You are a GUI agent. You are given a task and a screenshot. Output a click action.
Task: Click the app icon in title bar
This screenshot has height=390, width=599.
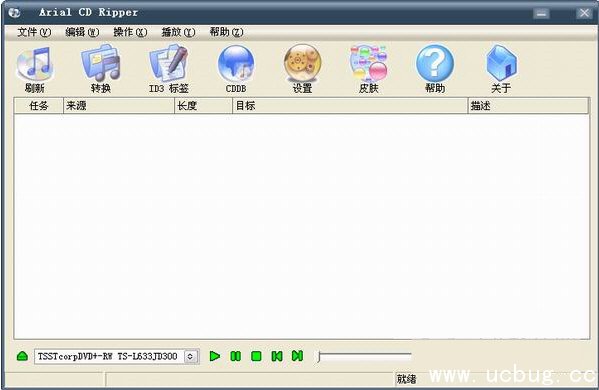pyautogui.click(x=14, y=13)
